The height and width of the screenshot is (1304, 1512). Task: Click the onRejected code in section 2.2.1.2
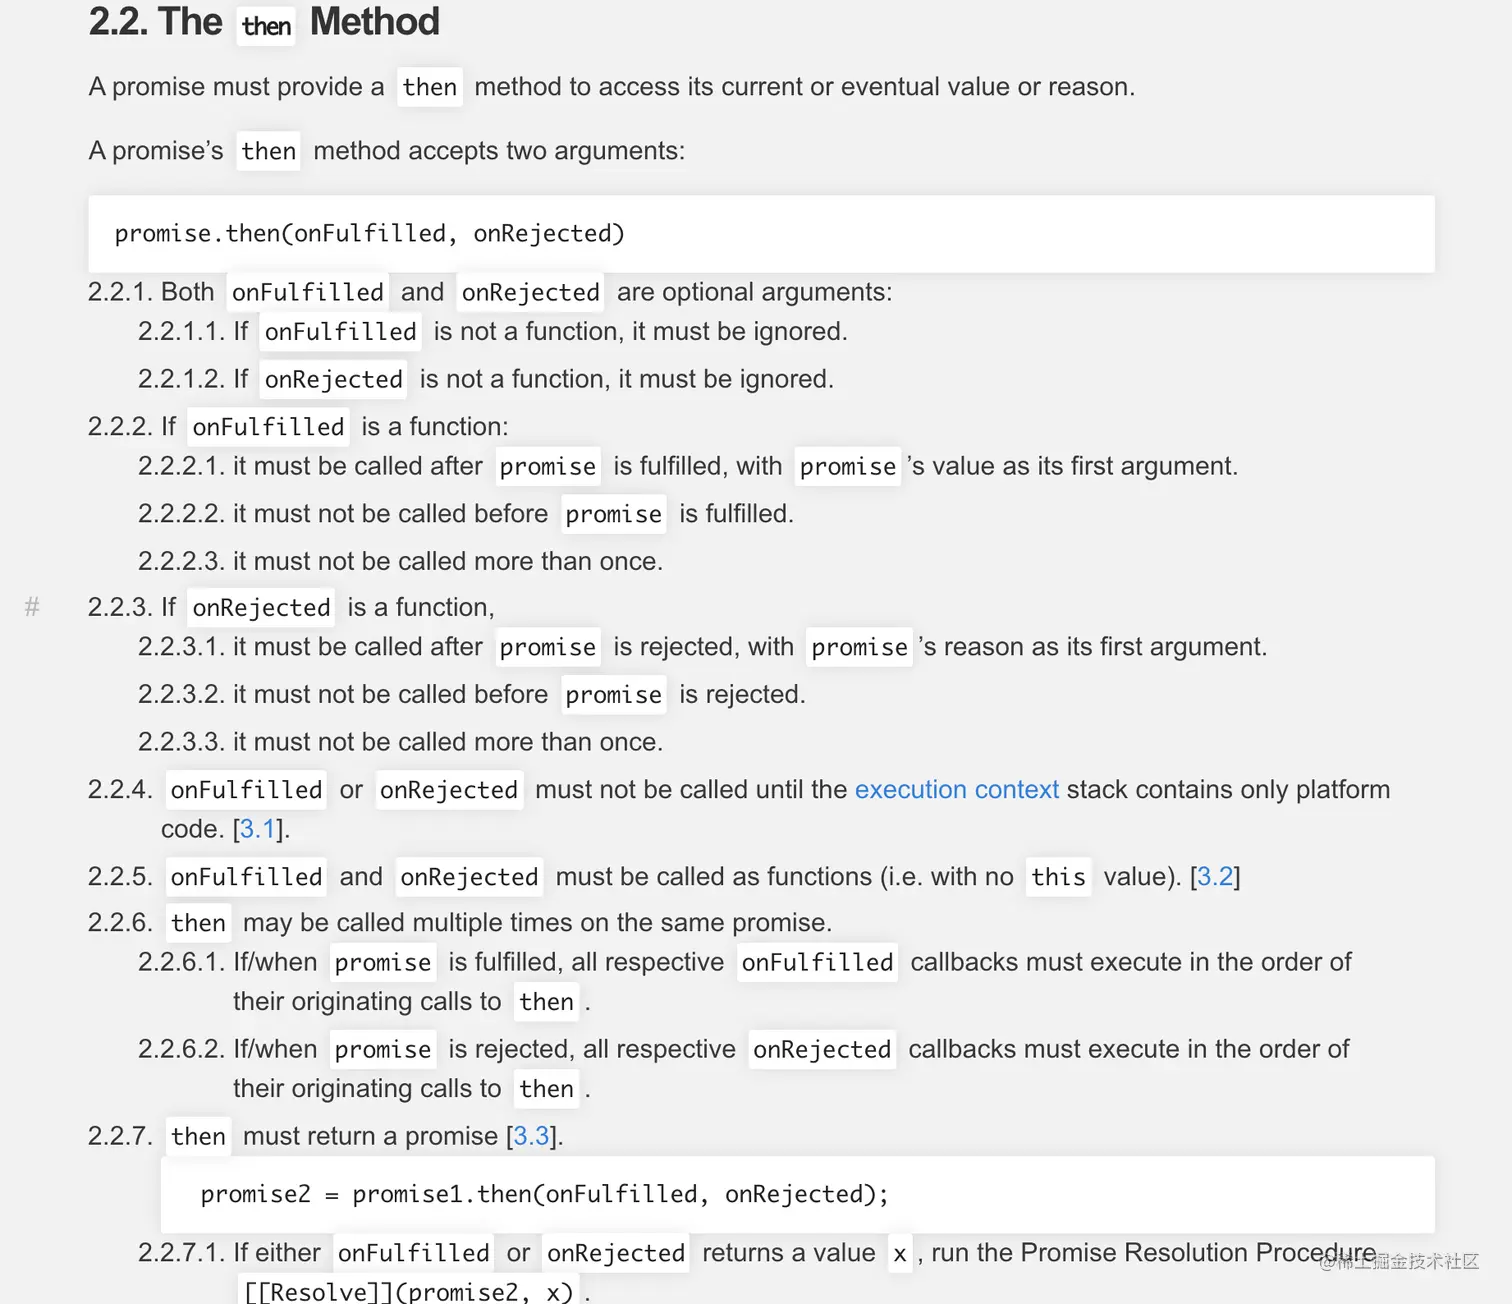(333, 380)
